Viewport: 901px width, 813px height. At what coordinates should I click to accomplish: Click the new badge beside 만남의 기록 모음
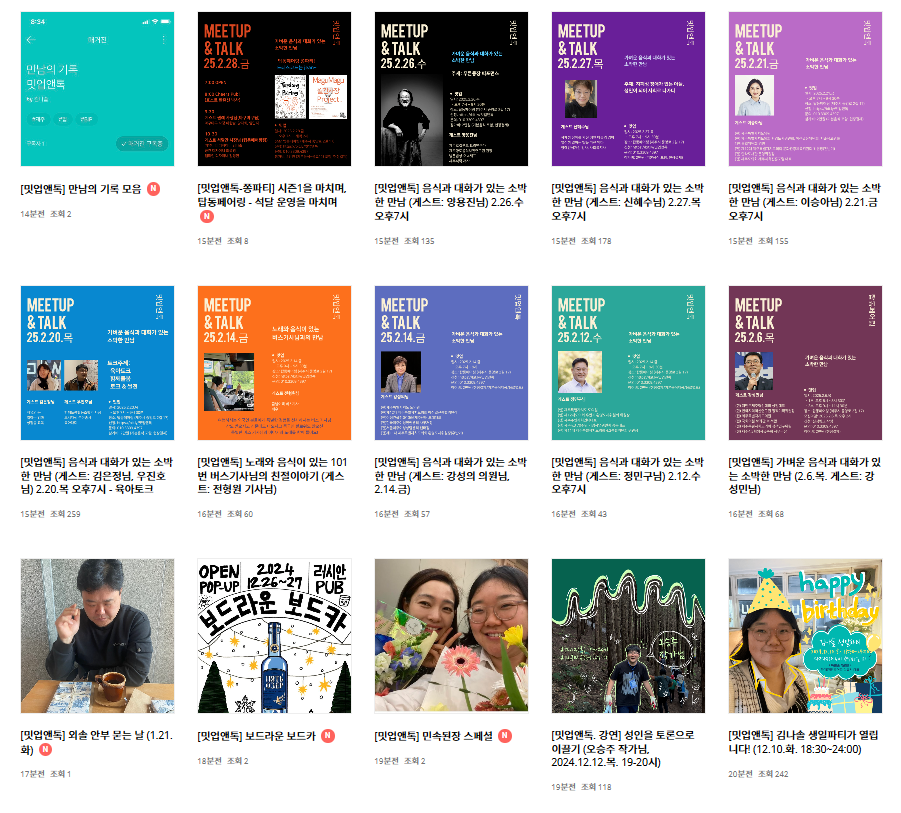coord(153,189)
